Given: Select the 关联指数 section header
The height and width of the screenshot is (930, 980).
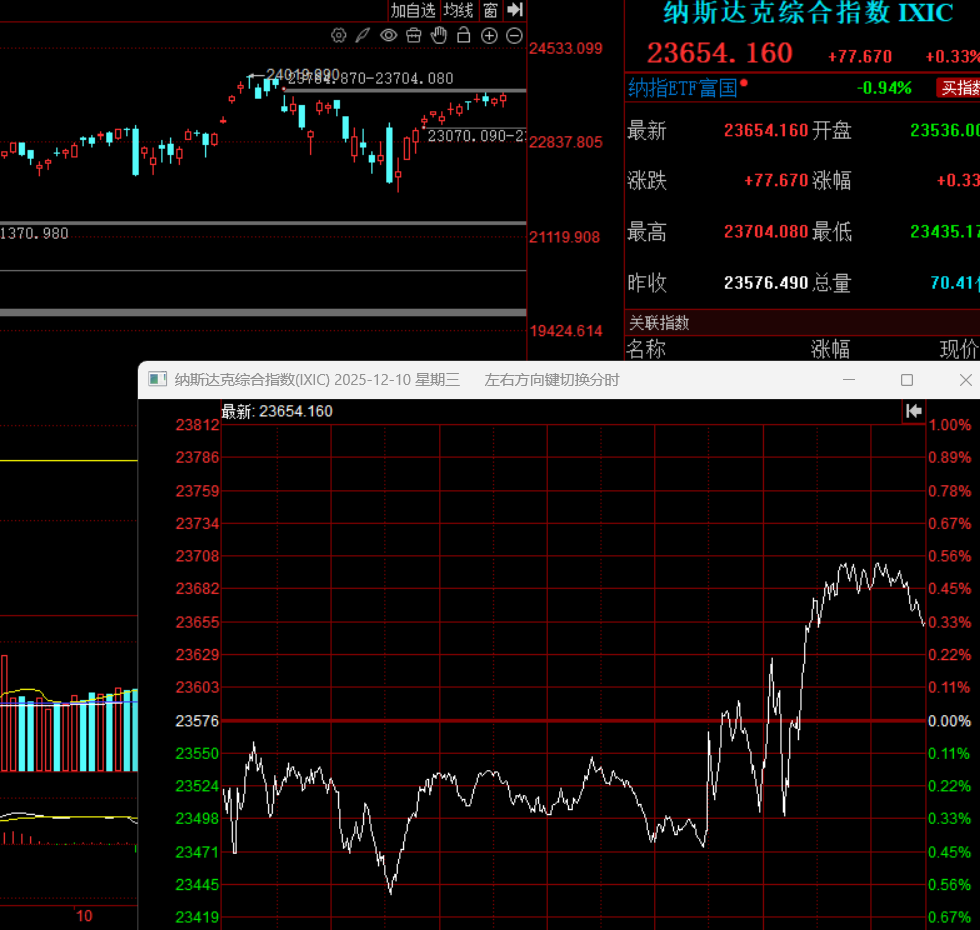Looking at the screenshot, I should (x=659, y=323).
